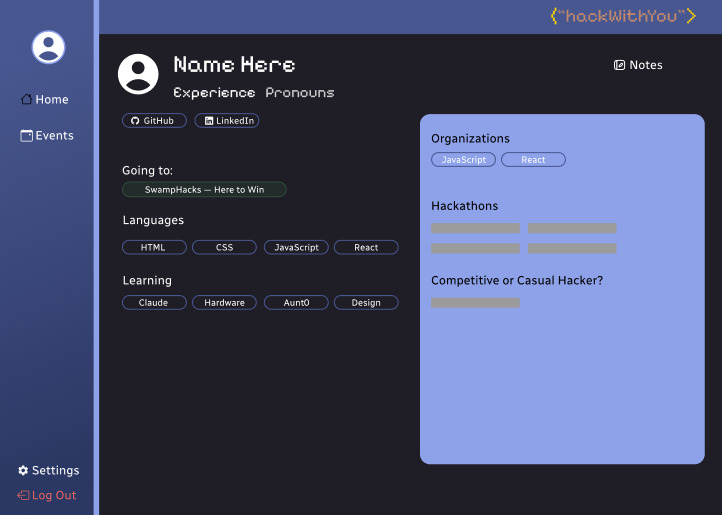Go to Home in sidebar
Image resolution: width=722 pixels, height=515 pixels.
45,99
